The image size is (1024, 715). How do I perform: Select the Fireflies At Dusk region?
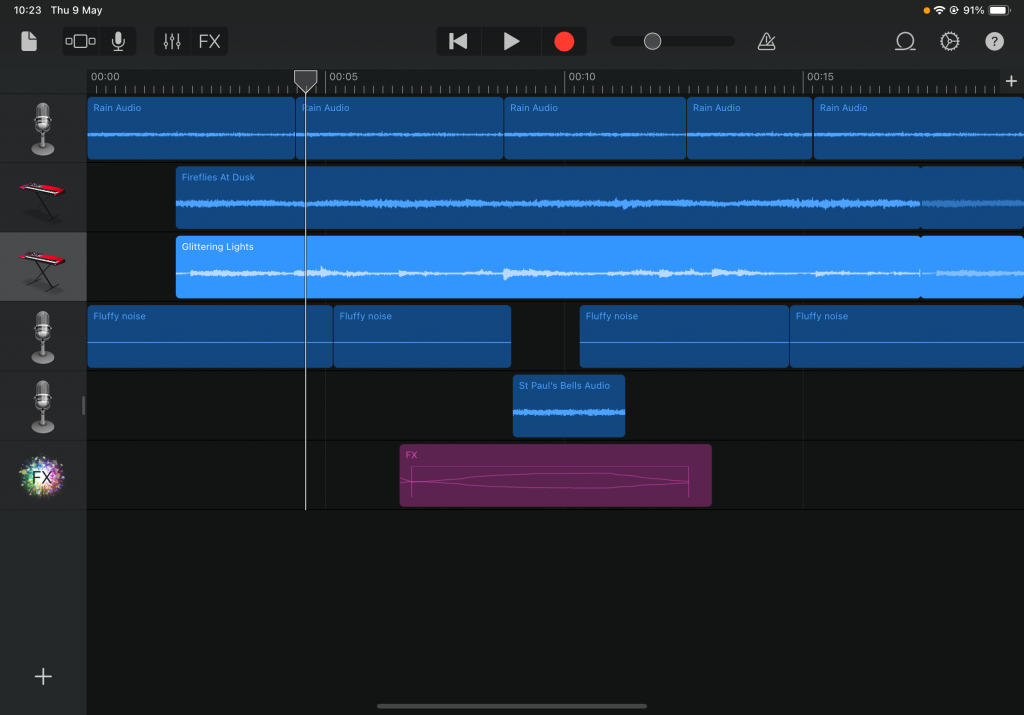(548, 198)
